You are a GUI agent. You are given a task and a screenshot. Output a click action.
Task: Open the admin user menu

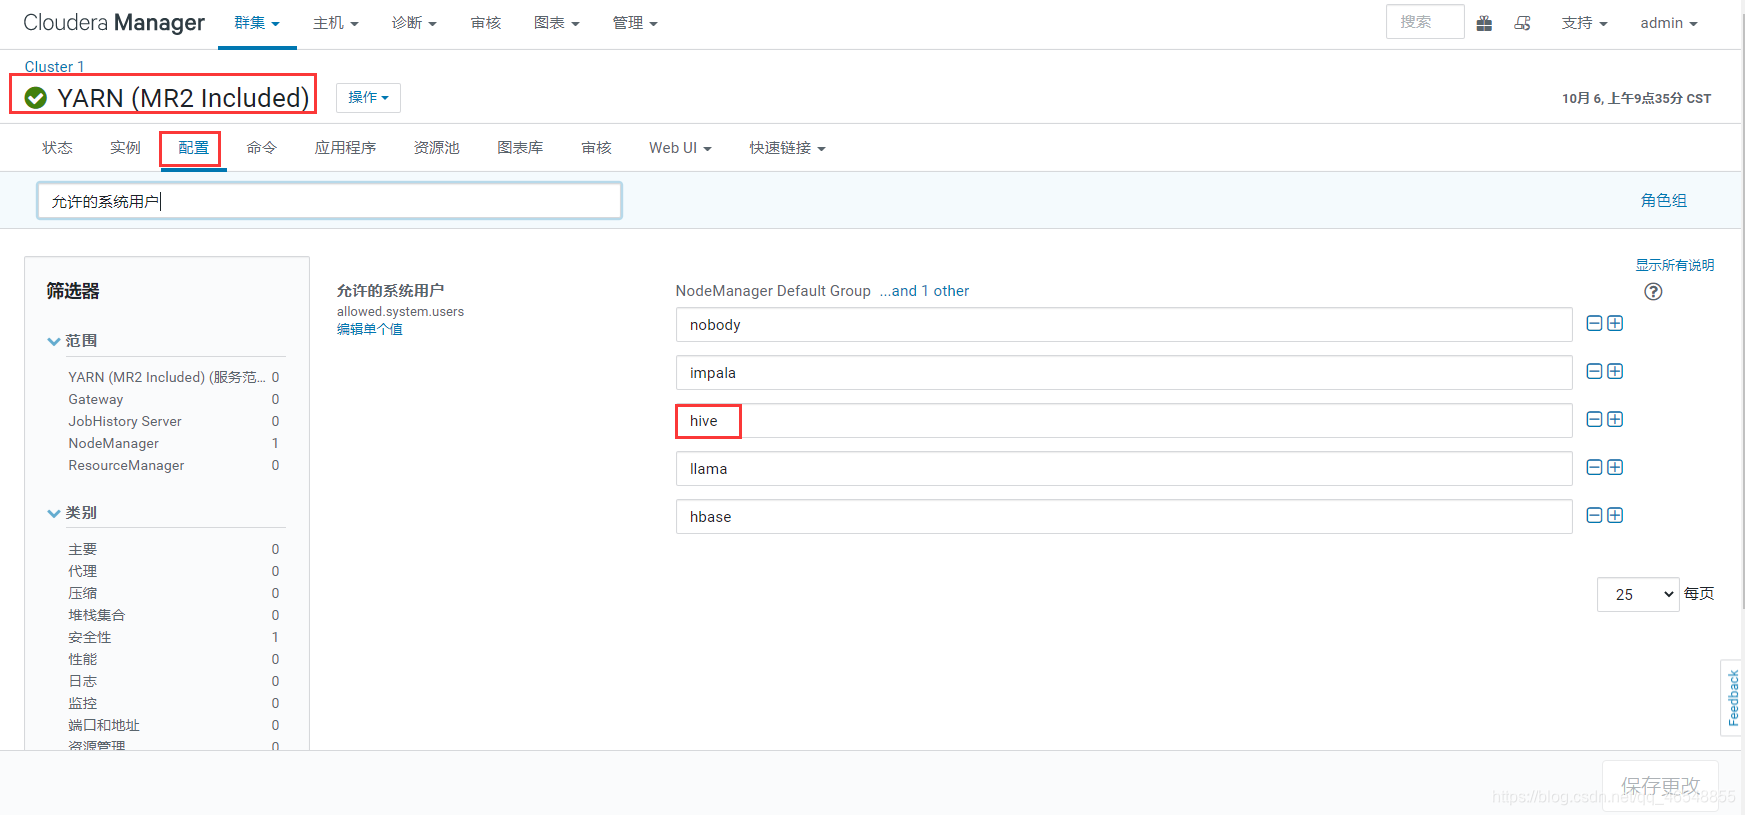1669,23
